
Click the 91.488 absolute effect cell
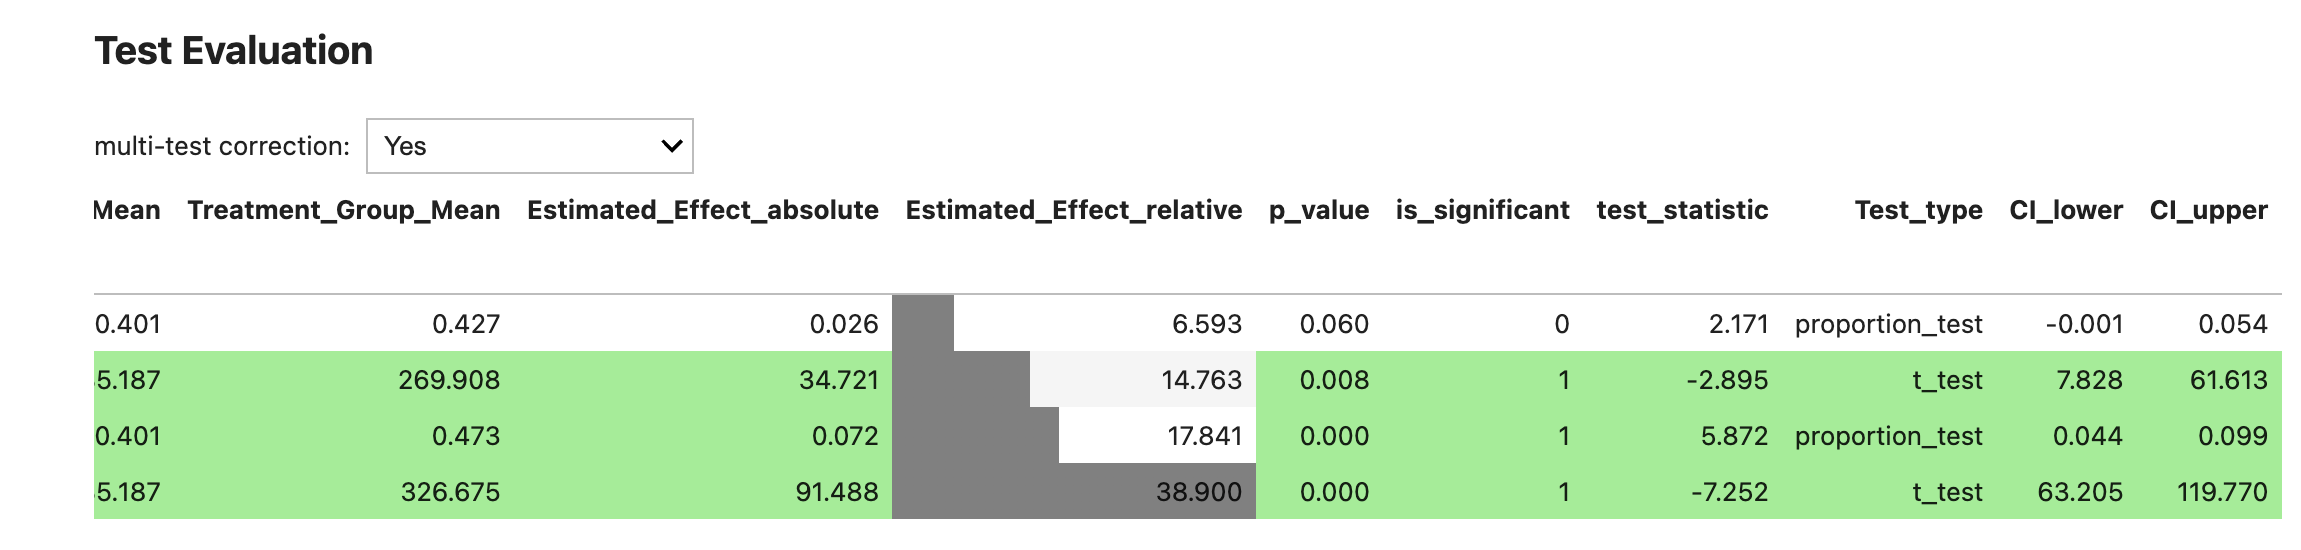click(836, 492)
